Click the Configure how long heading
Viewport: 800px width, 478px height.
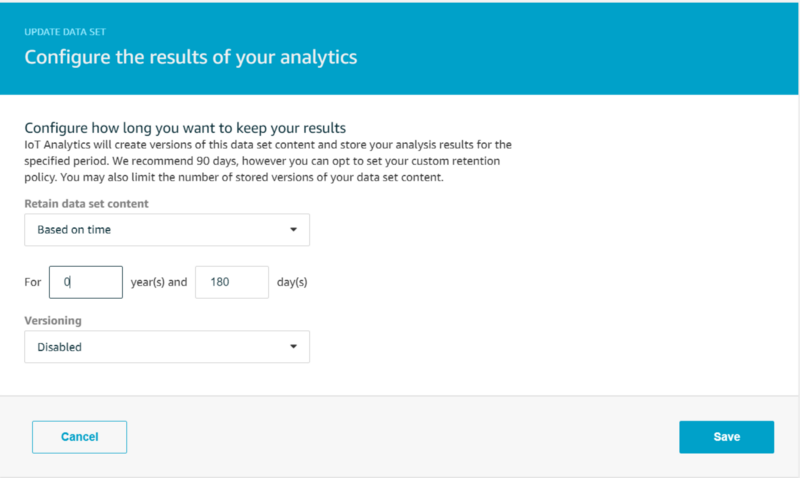pyautogui.click(x=185, y=128)
